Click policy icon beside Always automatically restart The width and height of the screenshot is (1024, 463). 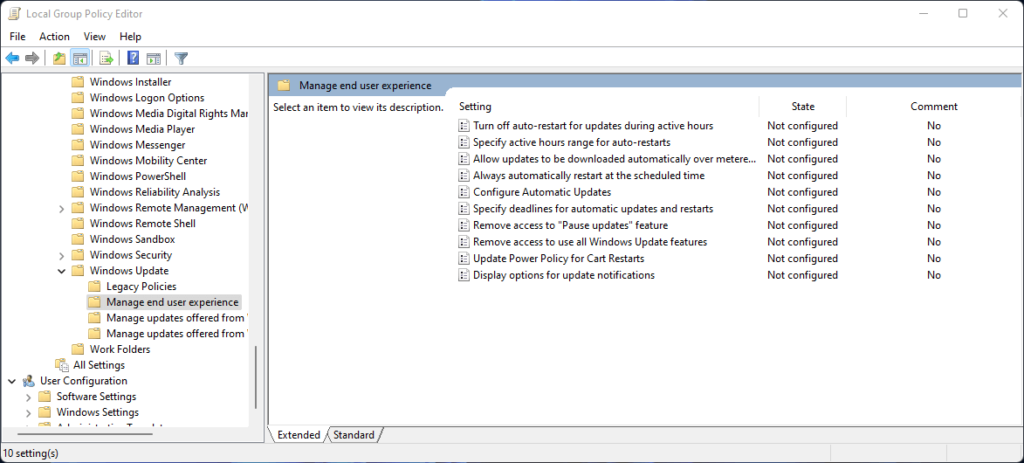[x=464, y=175]
